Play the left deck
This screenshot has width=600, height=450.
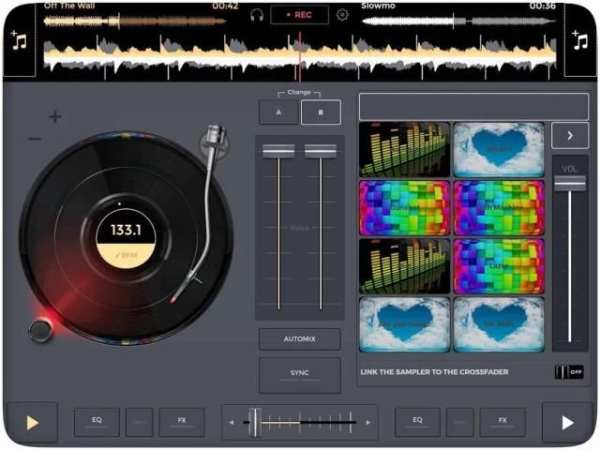[x=32, y=423]
